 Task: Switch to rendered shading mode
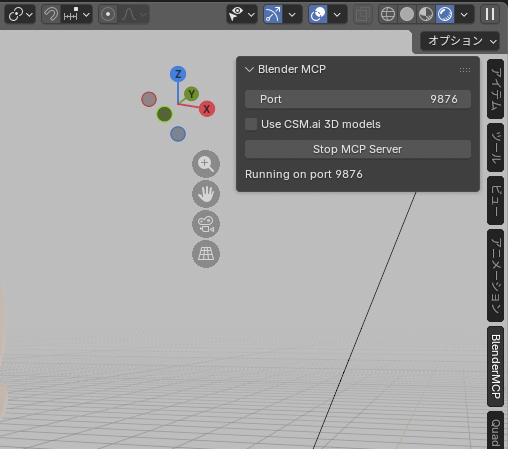[445, 14]
